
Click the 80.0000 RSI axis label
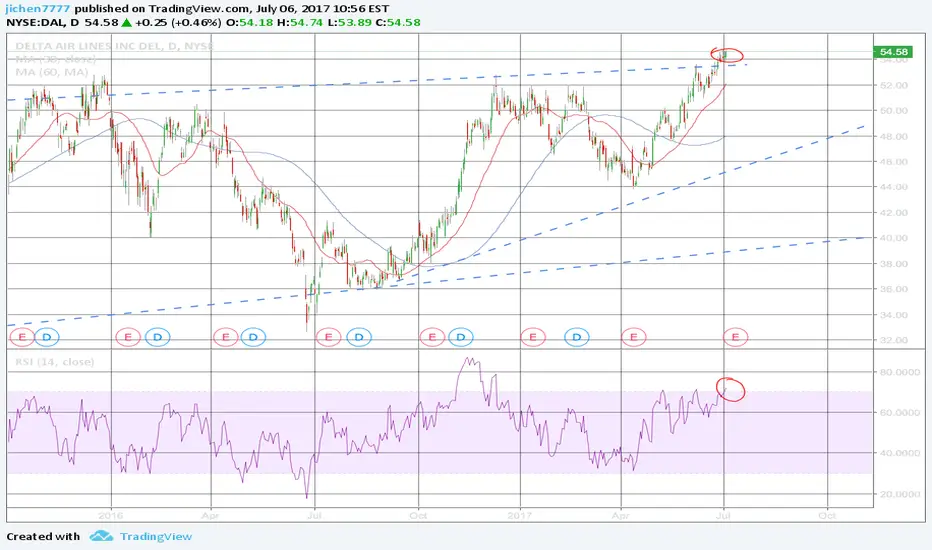pyautogui.click(x=899, y=372)
